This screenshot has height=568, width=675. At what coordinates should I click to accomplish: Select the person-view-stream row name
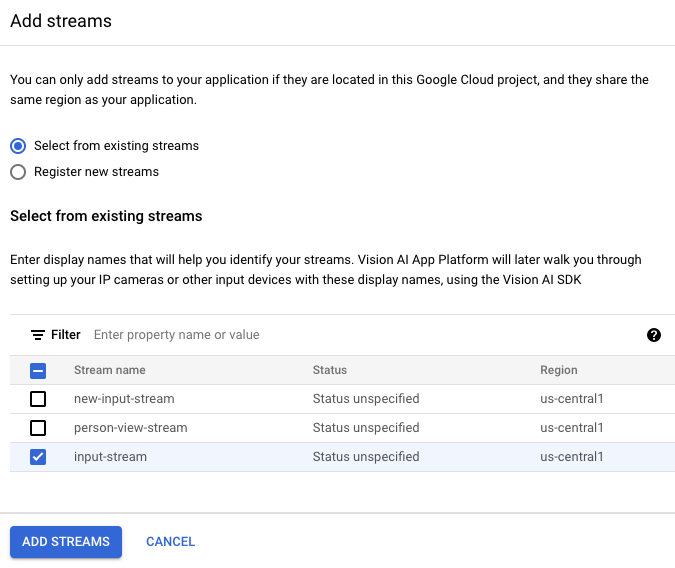[130, 428]
